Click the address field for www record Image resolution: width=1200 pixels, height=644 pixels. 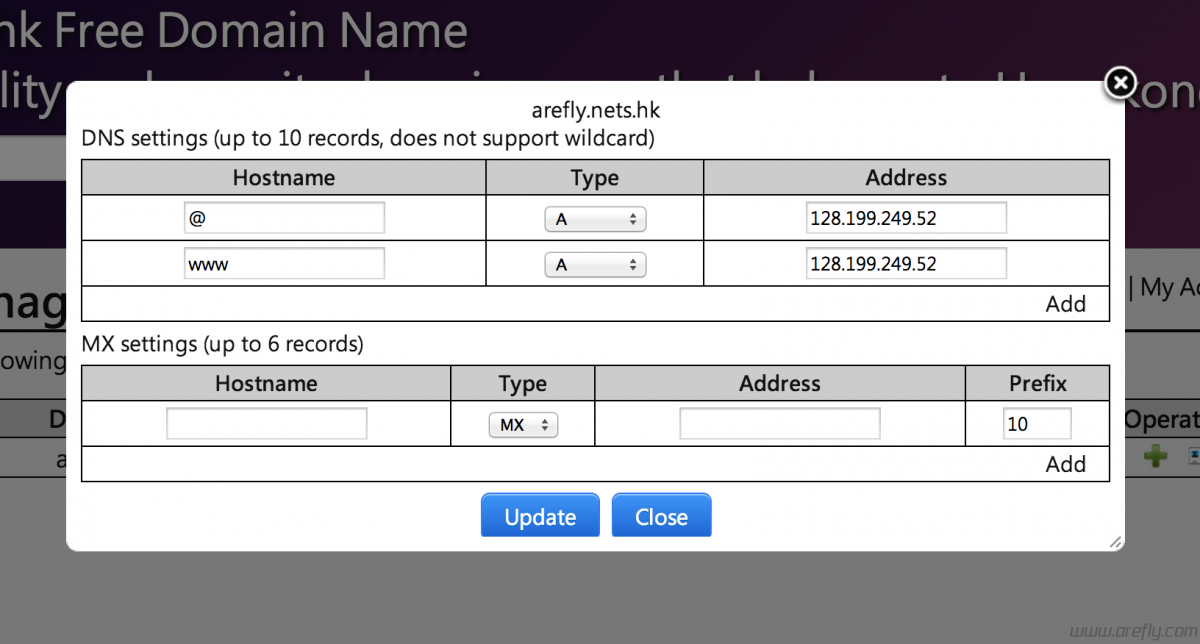coord(906,264)
